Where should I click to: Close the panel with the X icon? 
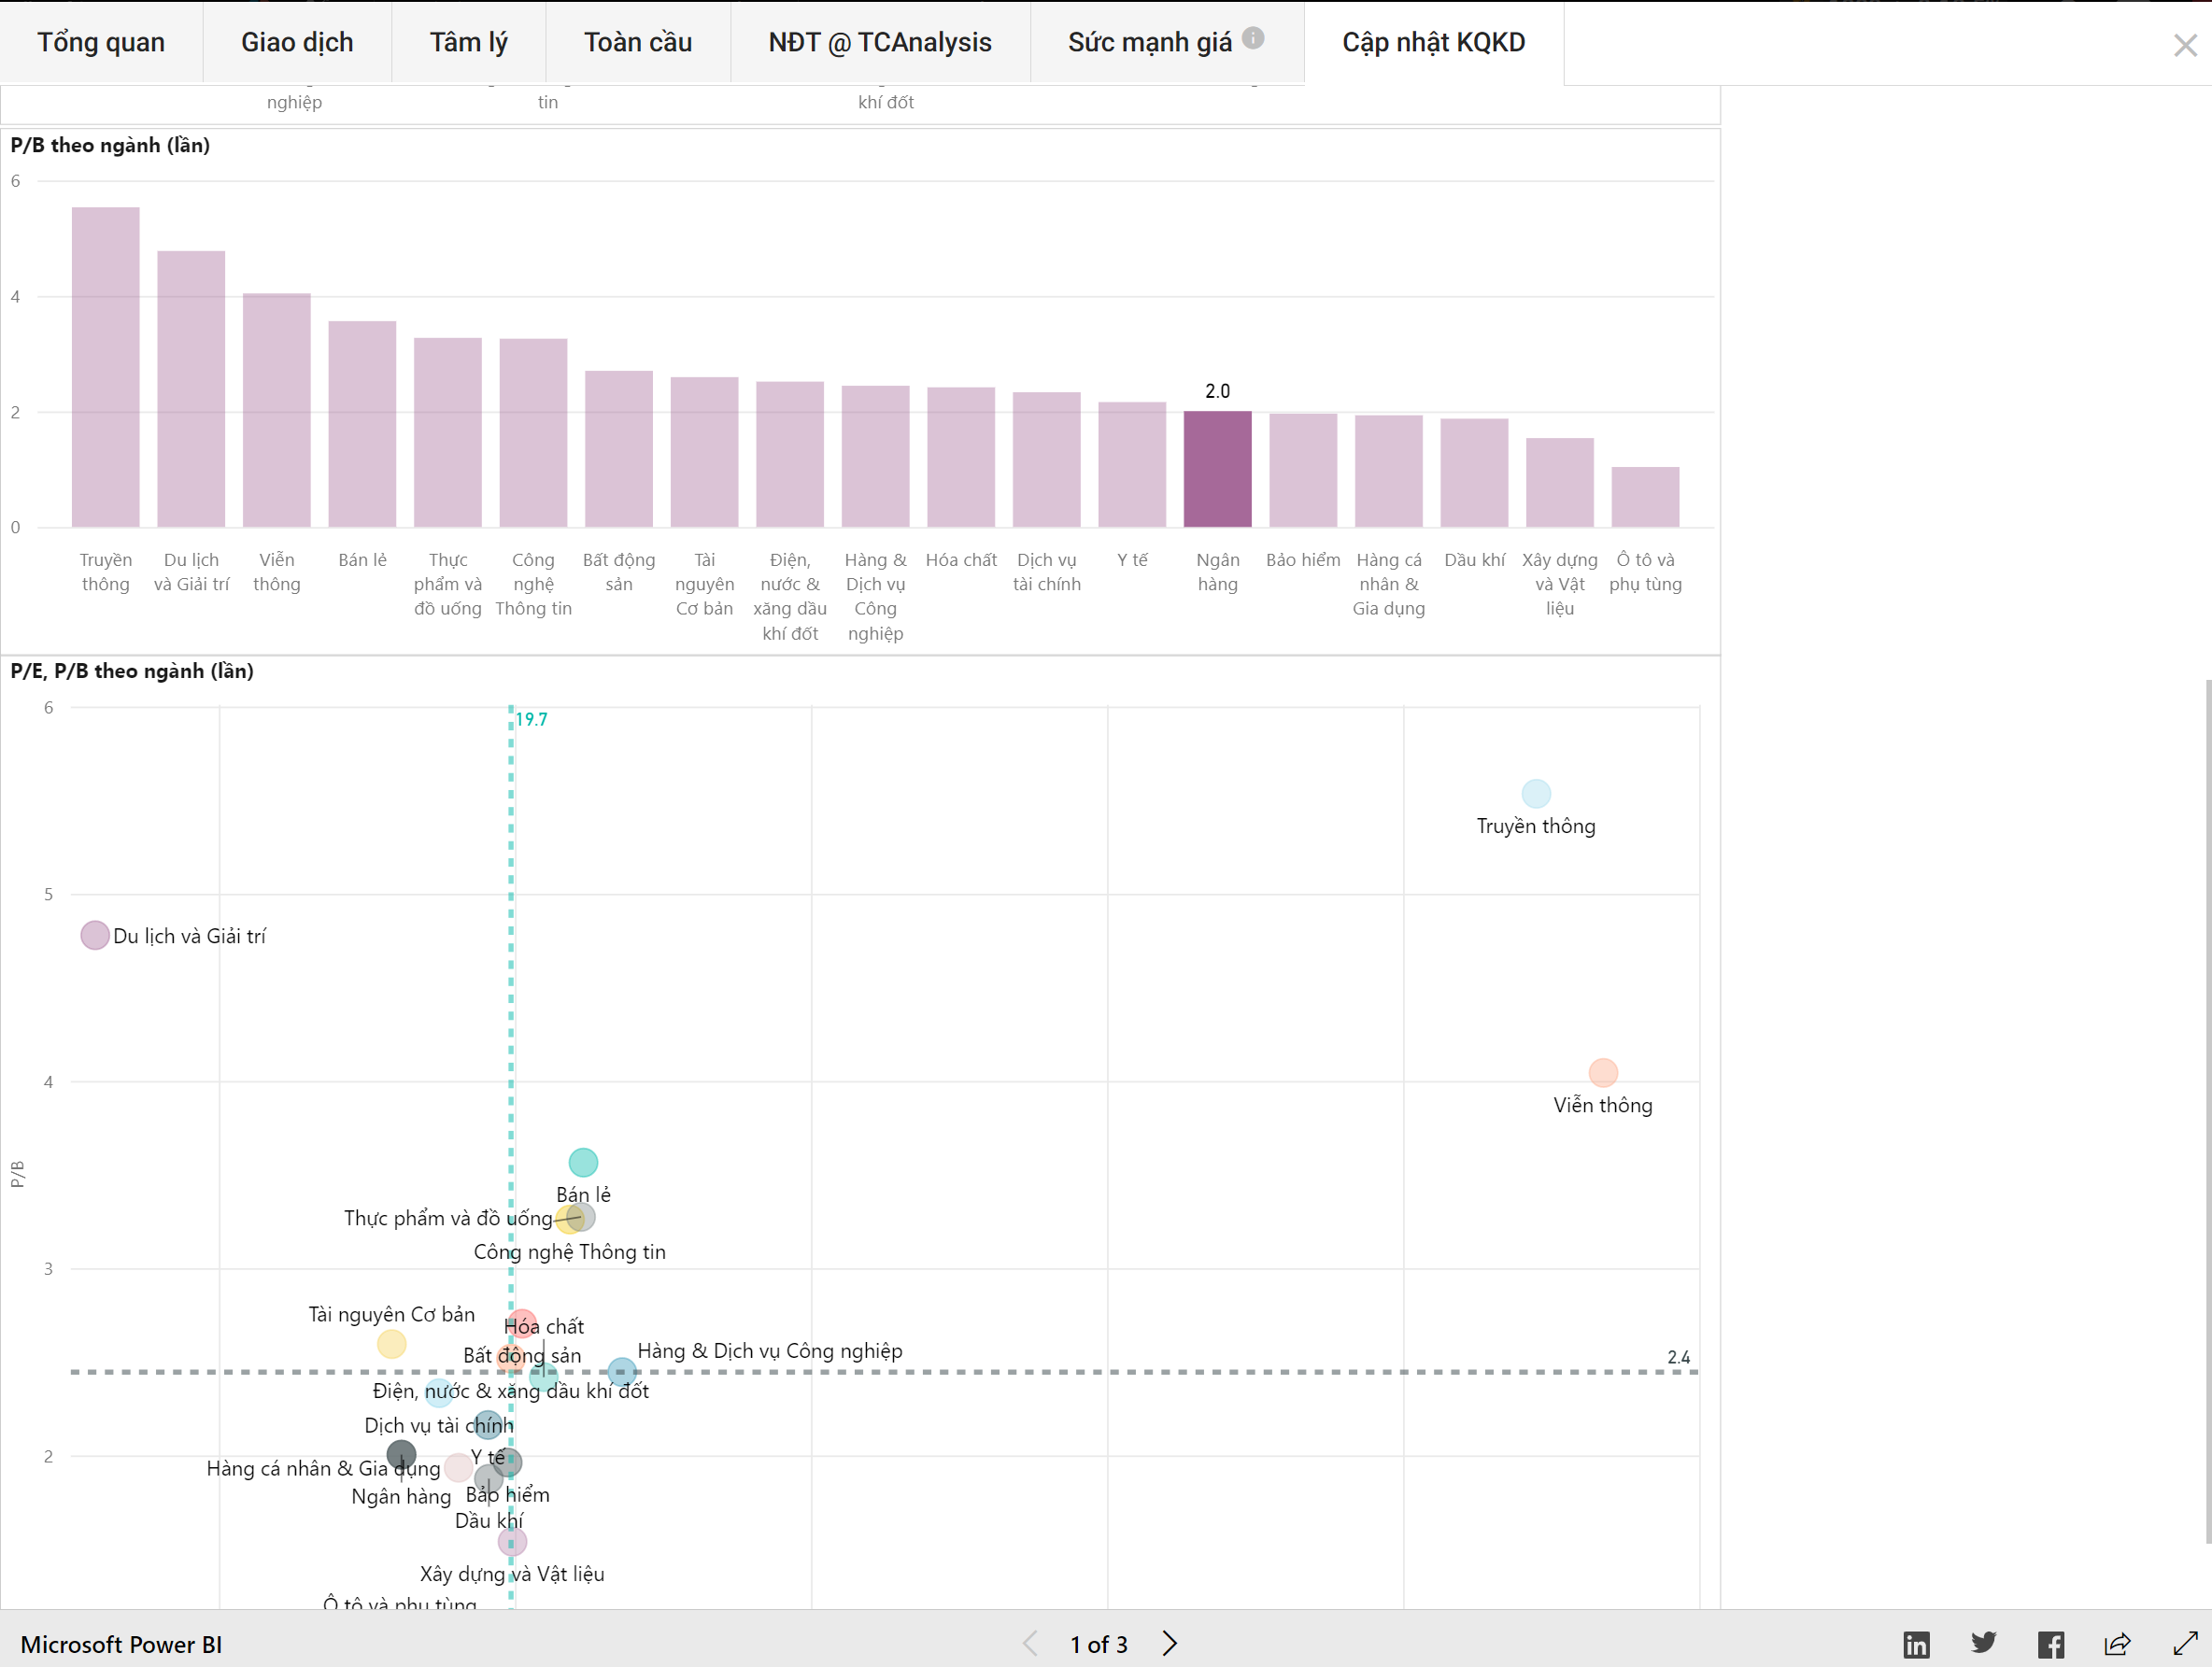coord(2185,45)
